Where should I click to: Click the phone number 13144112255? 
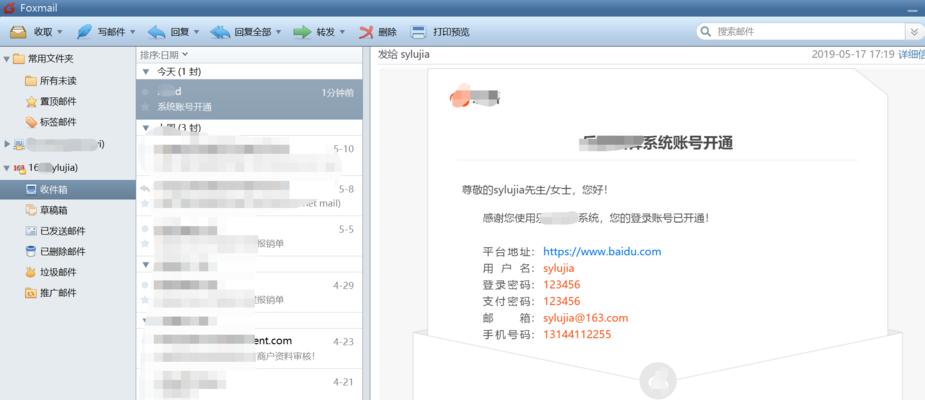577,335
